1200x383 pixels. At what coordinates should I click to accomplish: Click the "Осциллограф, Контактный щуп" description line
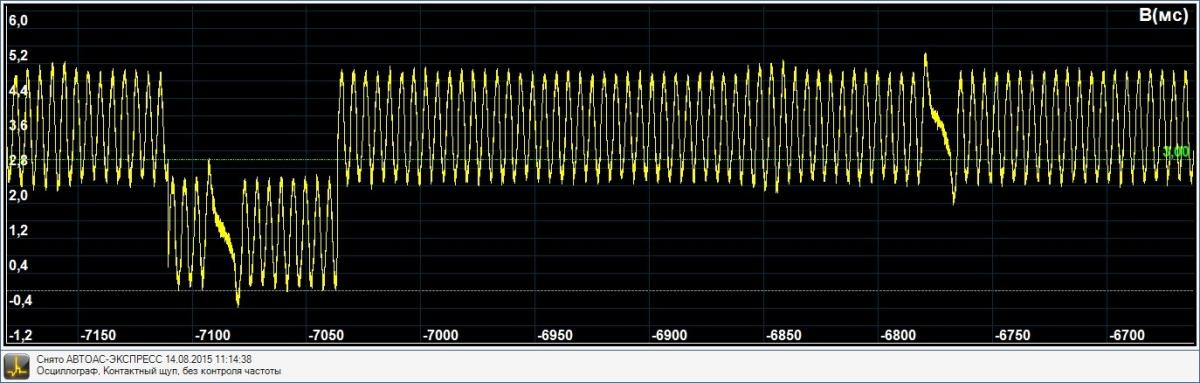[x=159, y=371]
